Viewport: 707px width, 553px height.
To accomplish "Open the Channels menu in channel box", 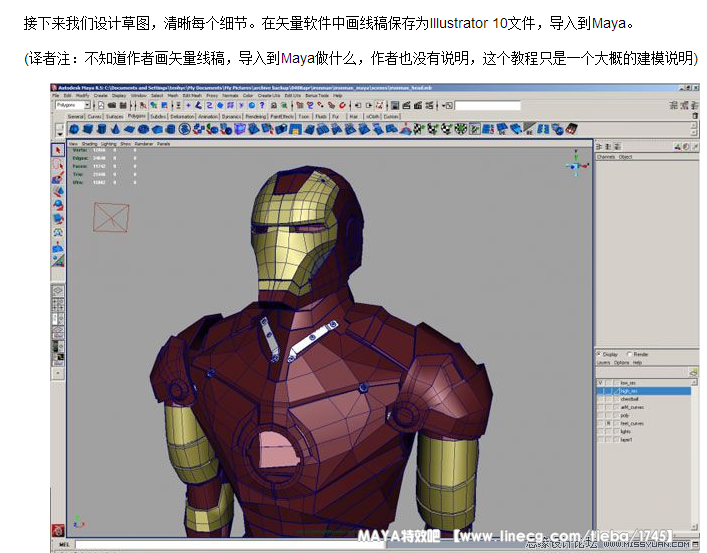I will coord(606,157).
